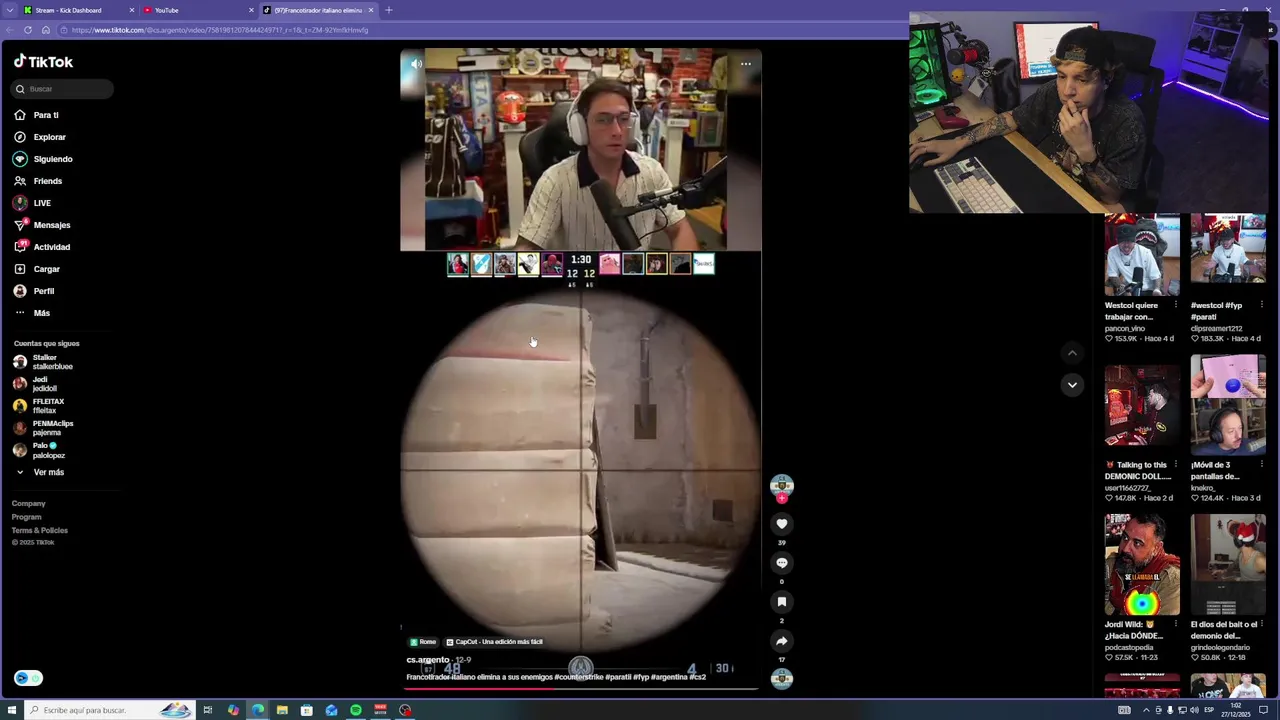Open options for Jordi Wild card

(1175, 624)
